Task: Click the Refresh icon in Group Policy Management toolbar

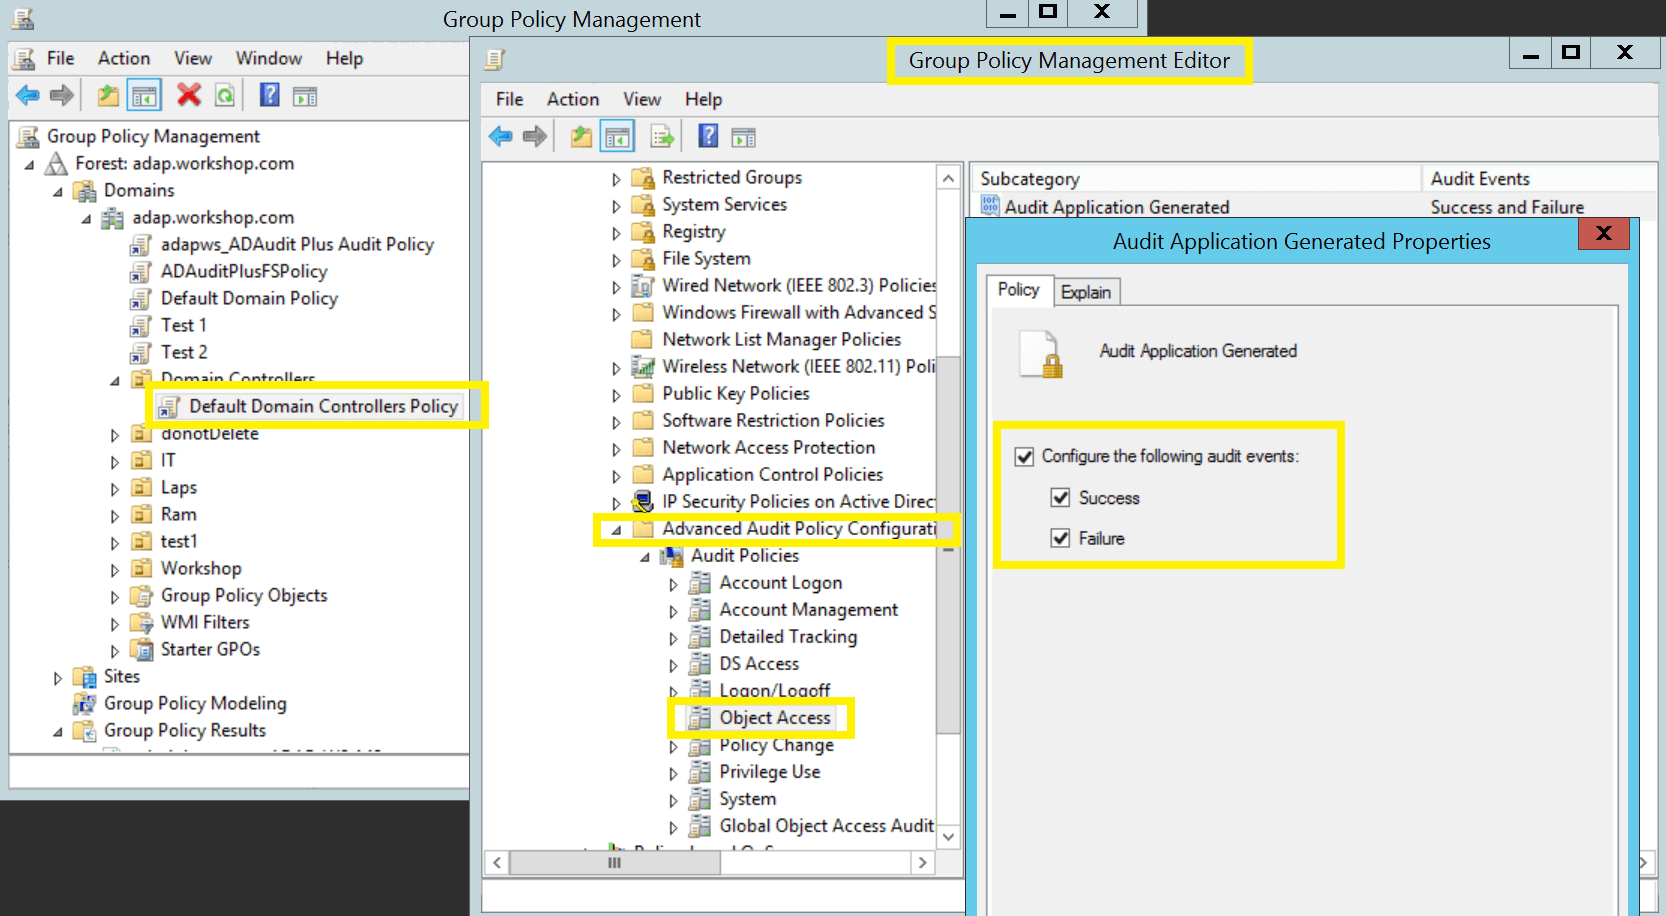Action: [x=225, y=96]
